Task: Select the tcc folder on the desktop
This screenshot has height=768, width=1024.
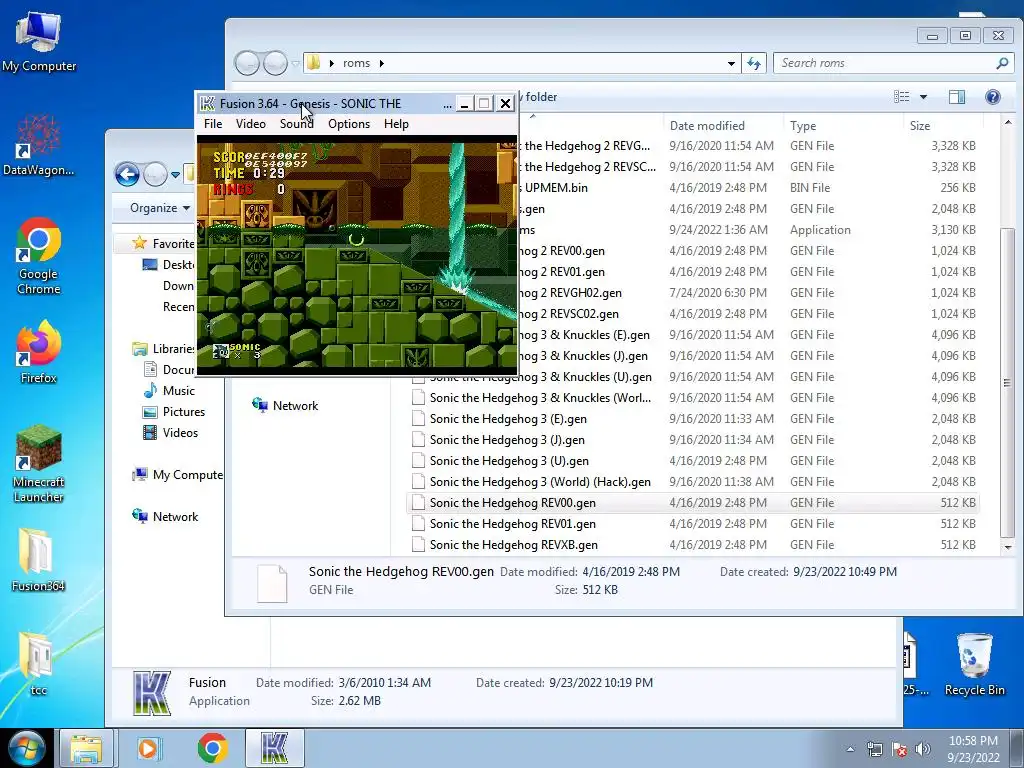Action: click(x=39, y=664)
